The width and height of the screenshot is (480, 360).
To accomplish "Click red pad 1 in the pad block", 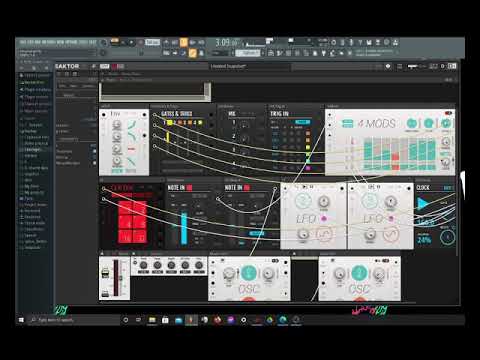I will tap(126, 208).
